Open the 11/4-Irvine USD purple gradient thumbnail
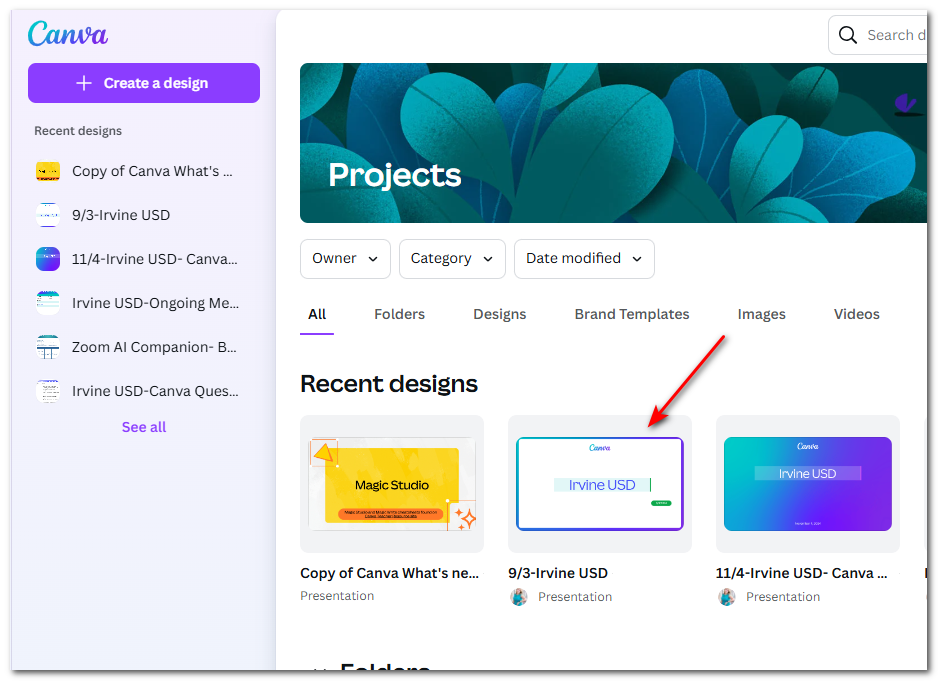Screen dimensions: 938x681 [x=808, y=484]
